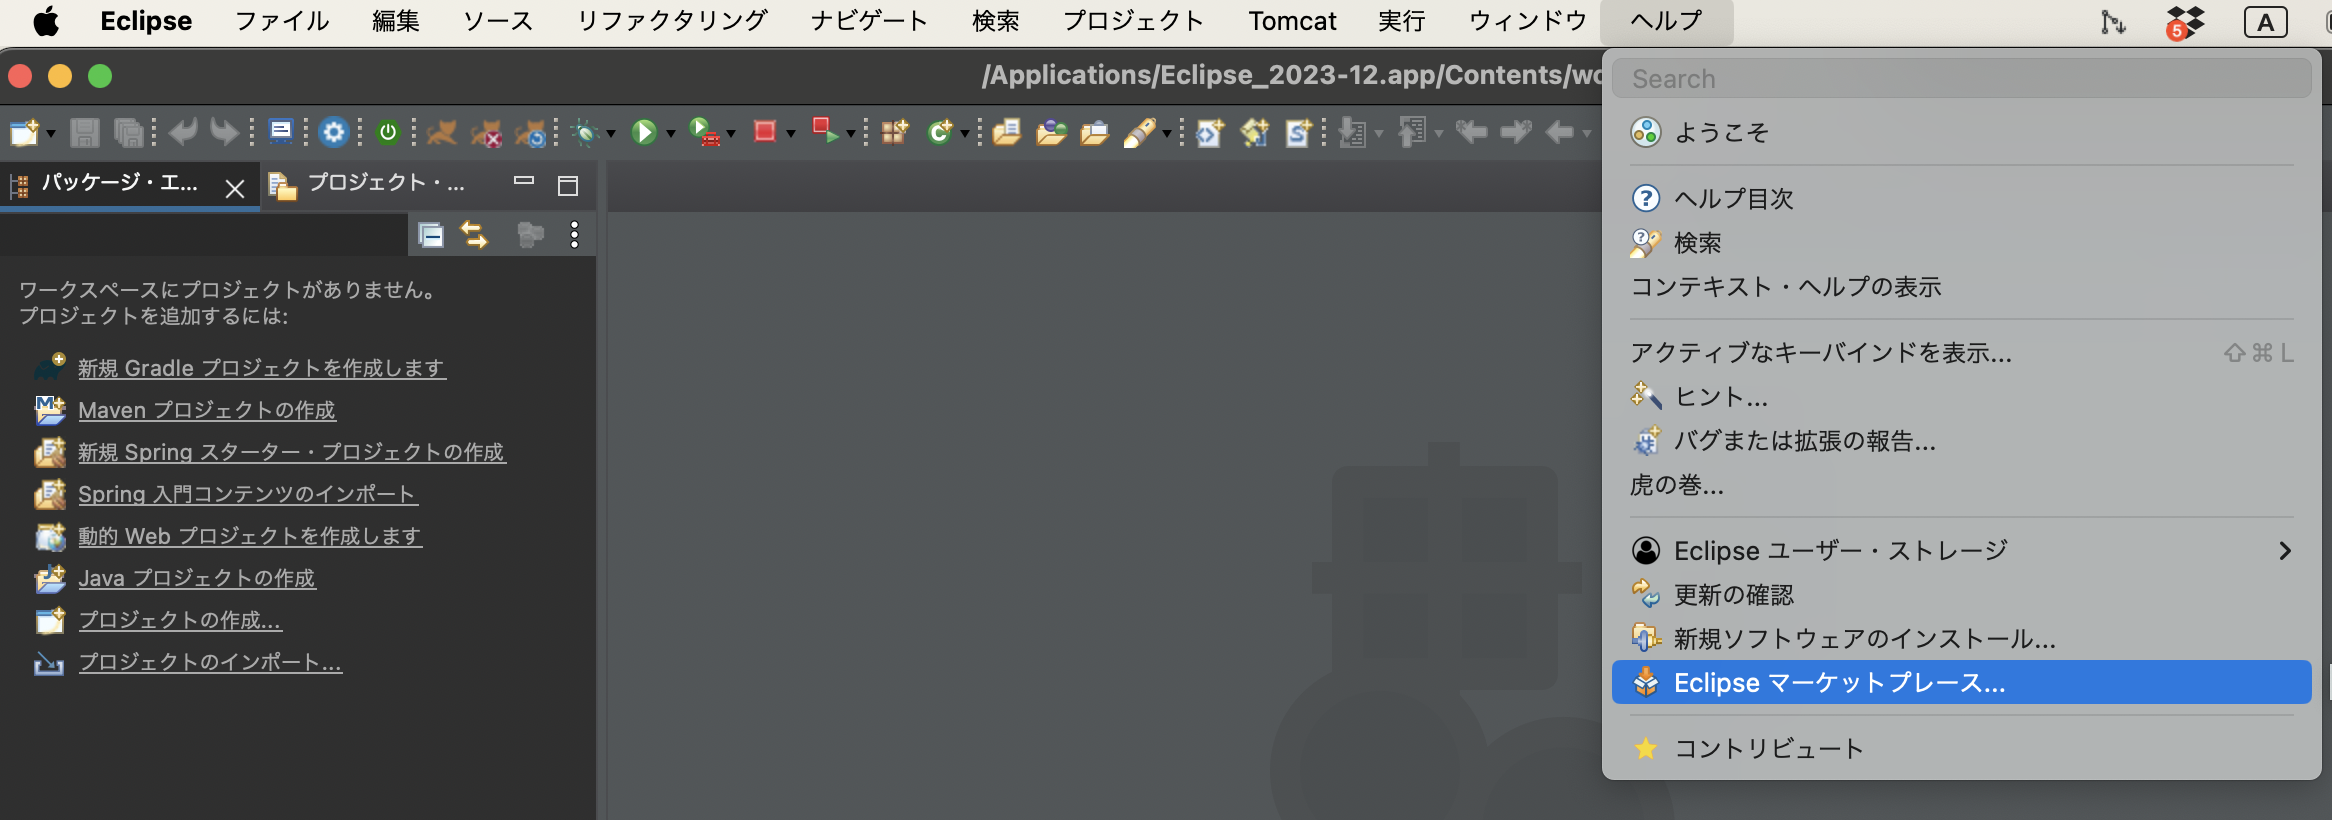Open dropdown arrow beside Debug bug icon

(611, 134)
